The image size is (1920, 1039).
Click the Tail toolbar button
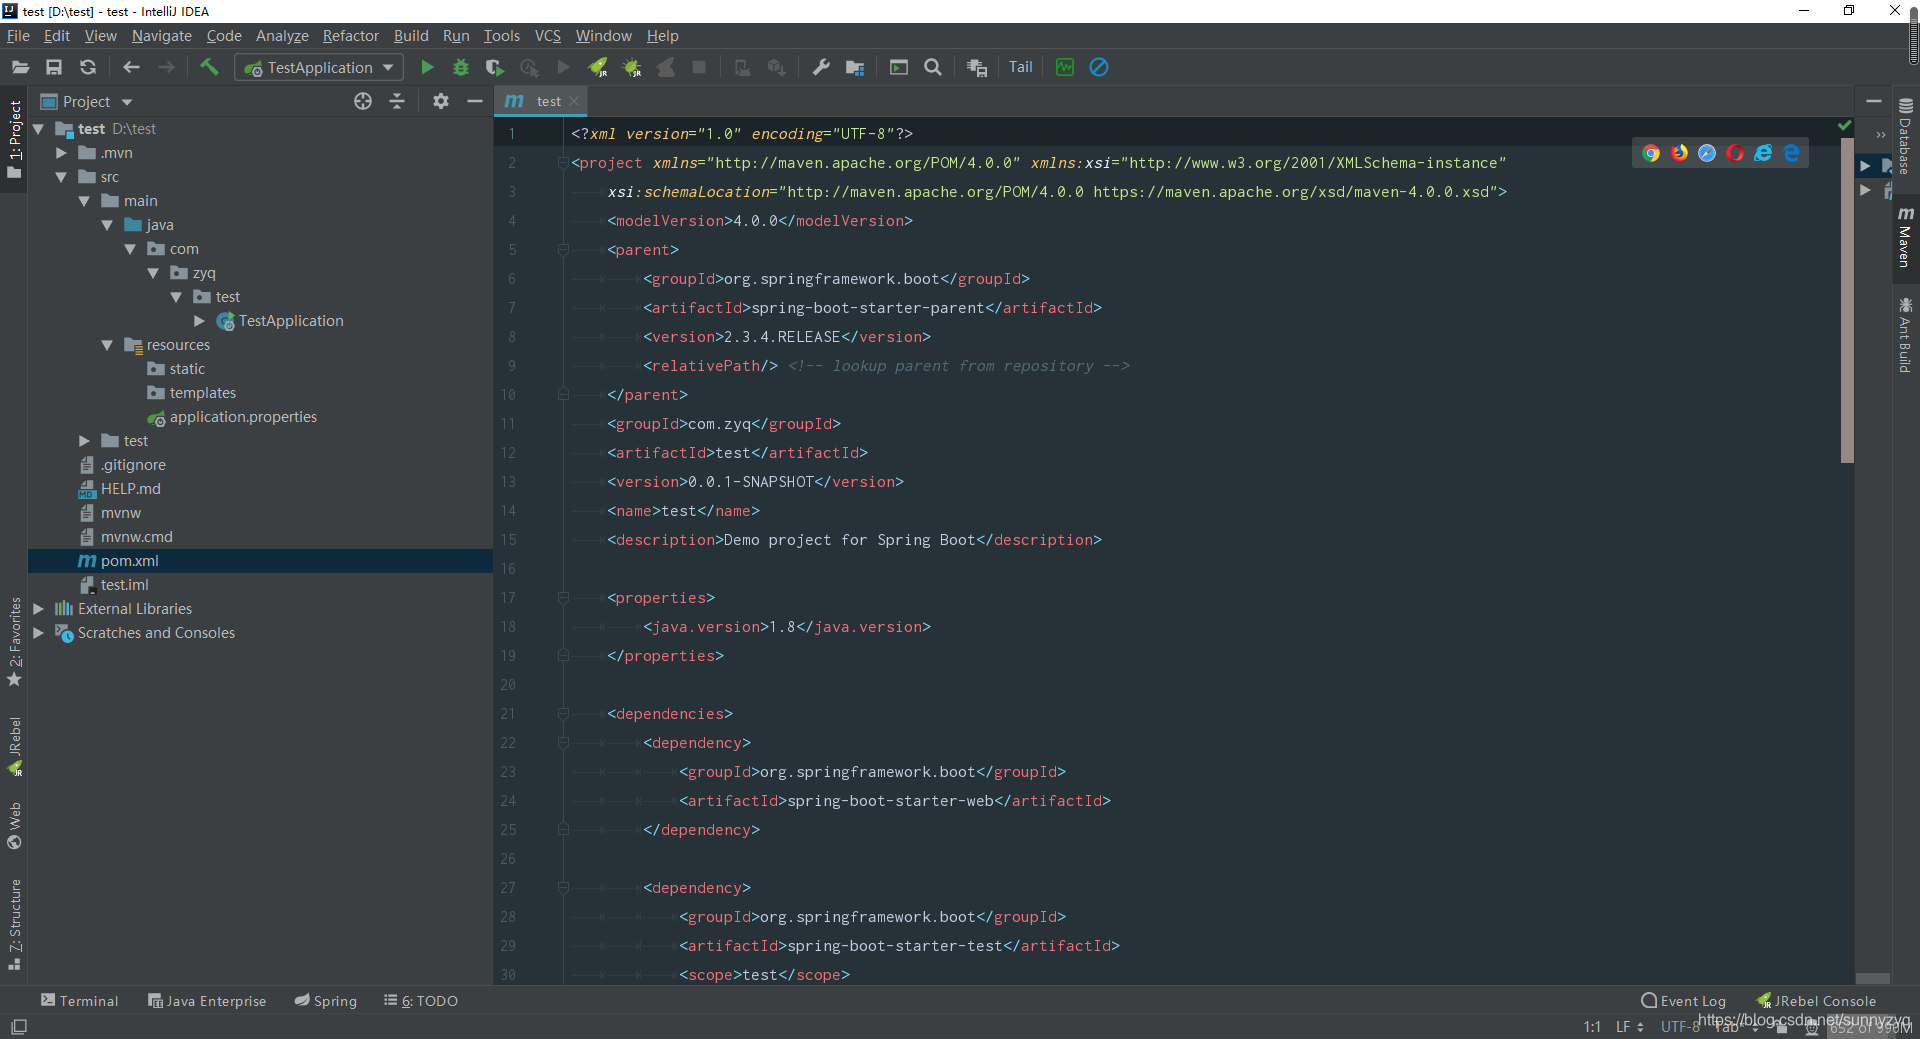tap(1021, 67)
